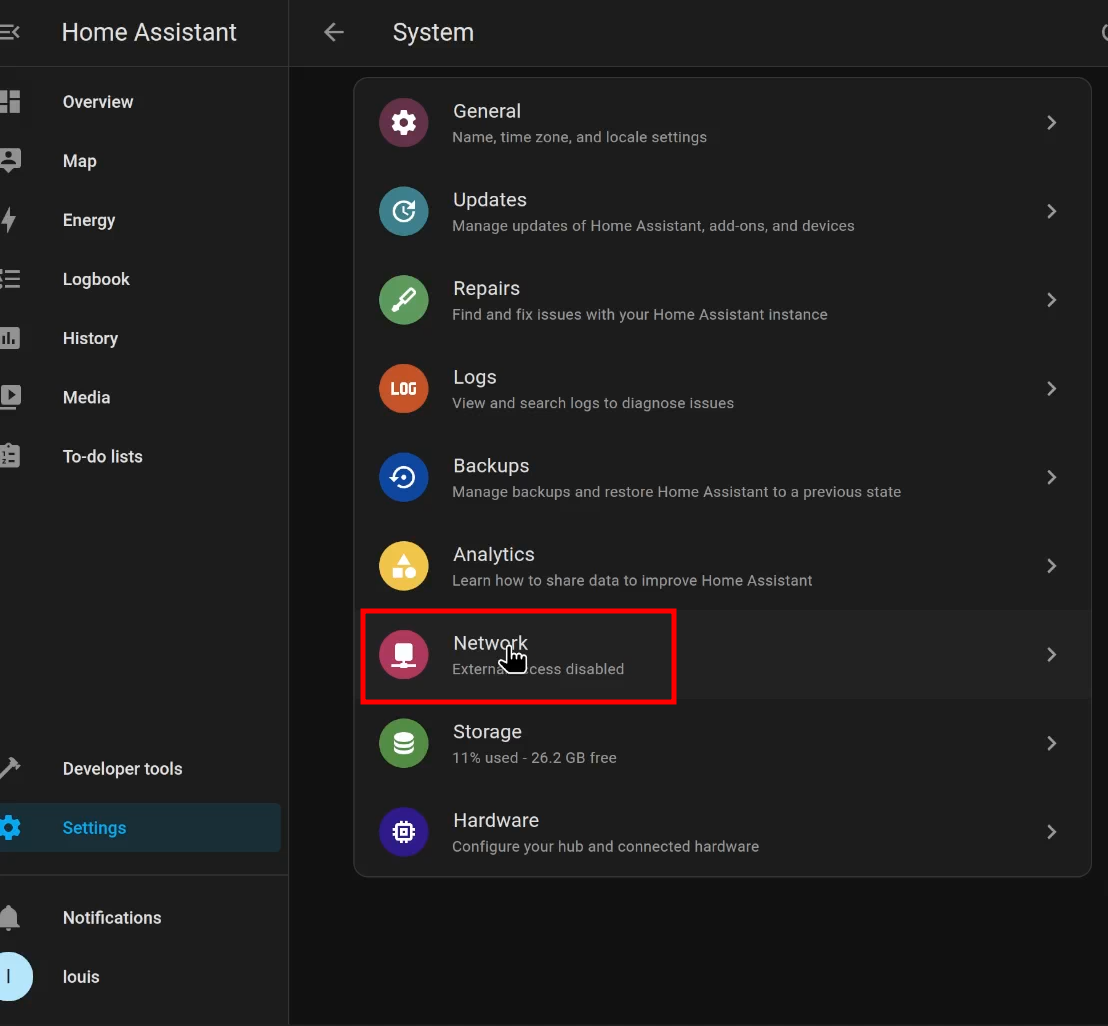Click the louis user avatar
This screenshot has width=1108, height=1026.
[x=14, y=977]
